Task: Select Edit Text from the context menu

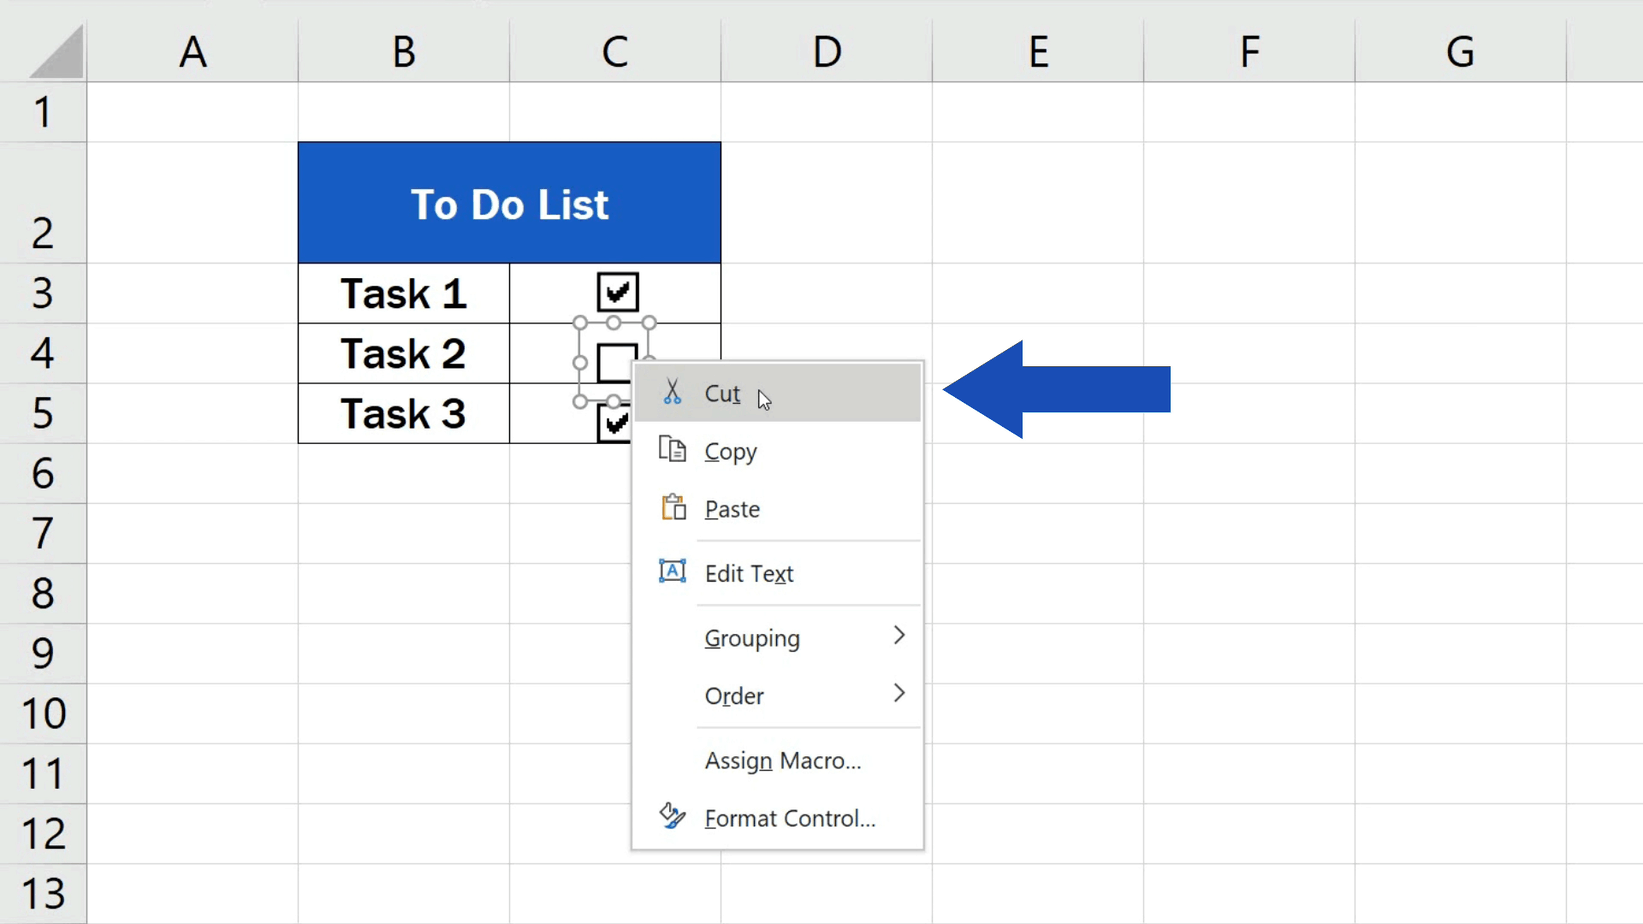Action: click(749, 573)
